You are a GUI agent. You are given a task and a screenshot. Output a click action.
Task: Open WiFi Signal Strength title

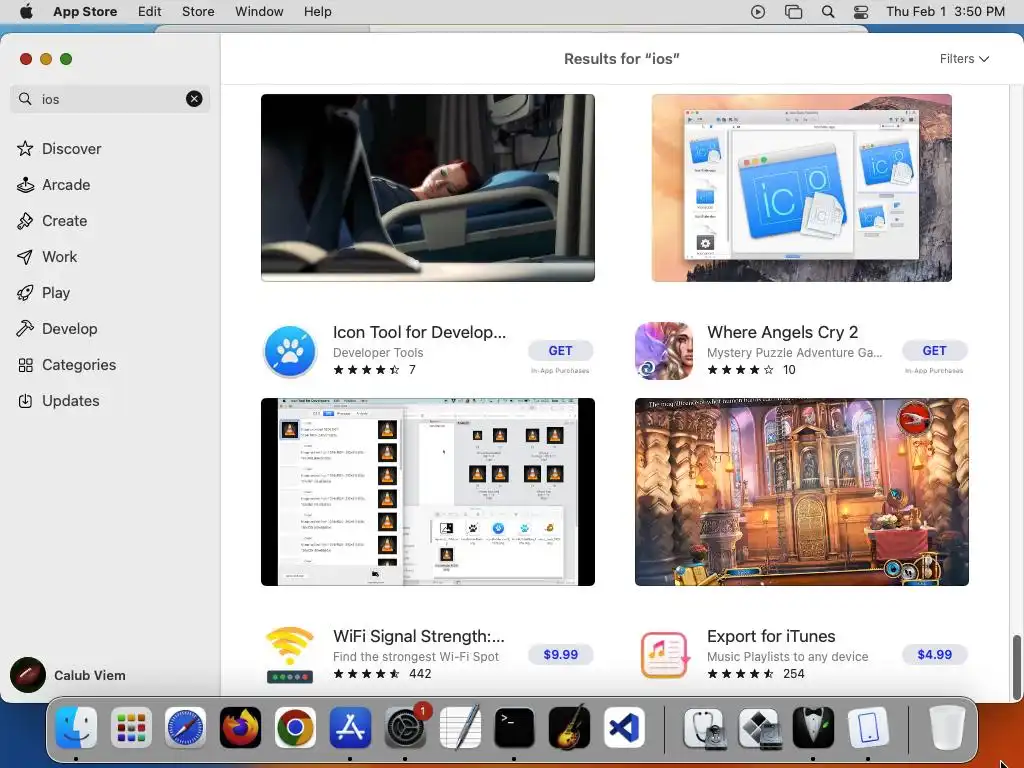coord(419,636)
